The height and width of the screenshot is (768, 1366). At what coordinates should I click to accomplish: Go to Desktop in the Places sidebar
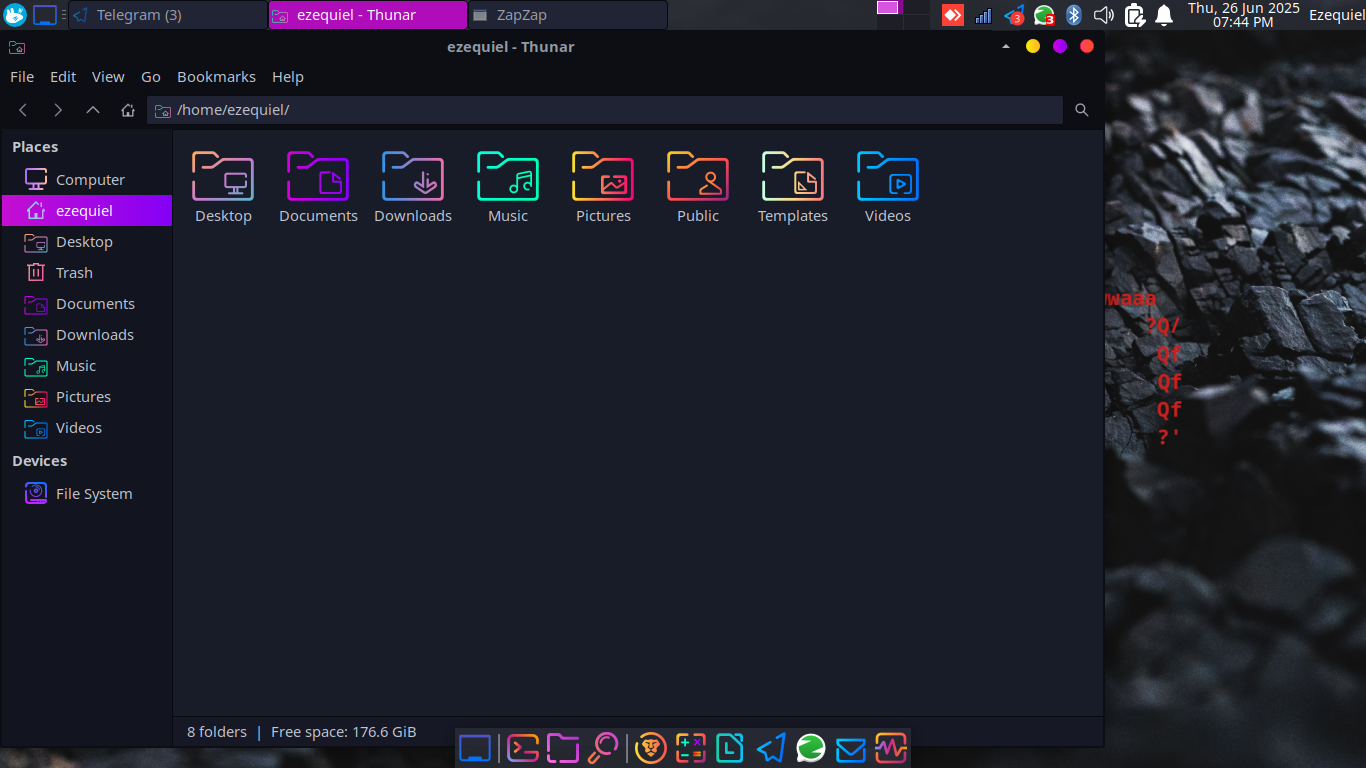[87, 242]
